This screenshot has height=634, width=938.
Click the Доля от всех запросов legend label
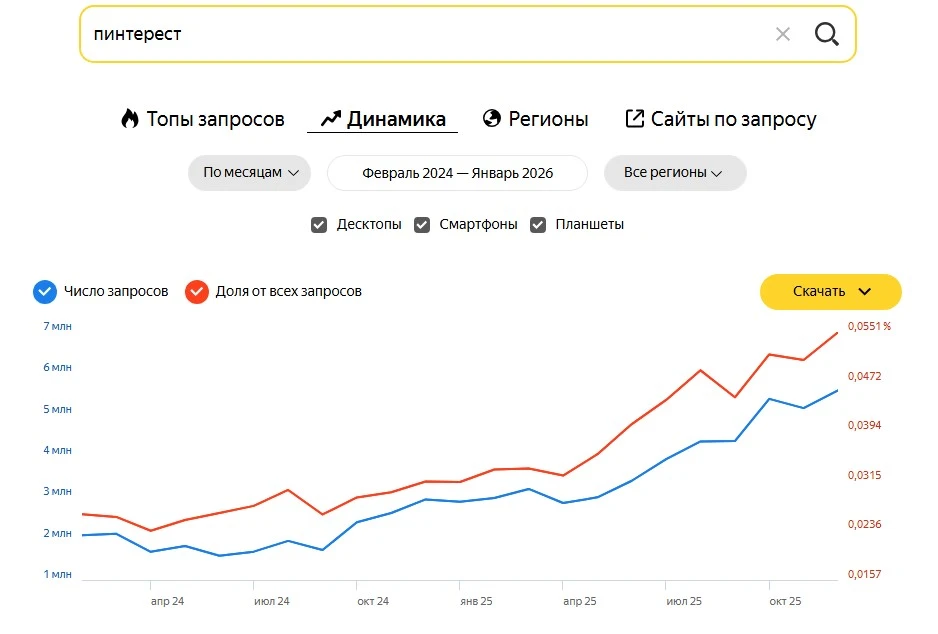coord(289,292)
